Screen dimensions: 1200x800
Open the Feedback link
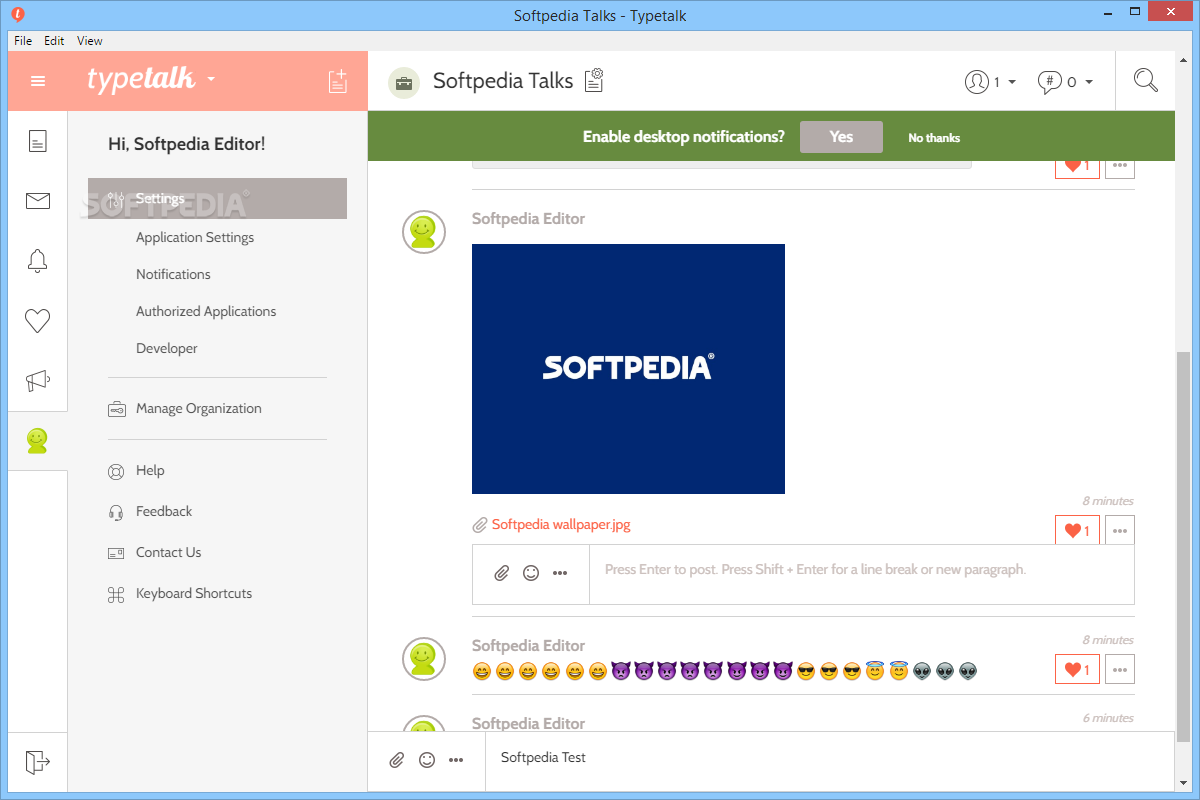pos(164,511)
